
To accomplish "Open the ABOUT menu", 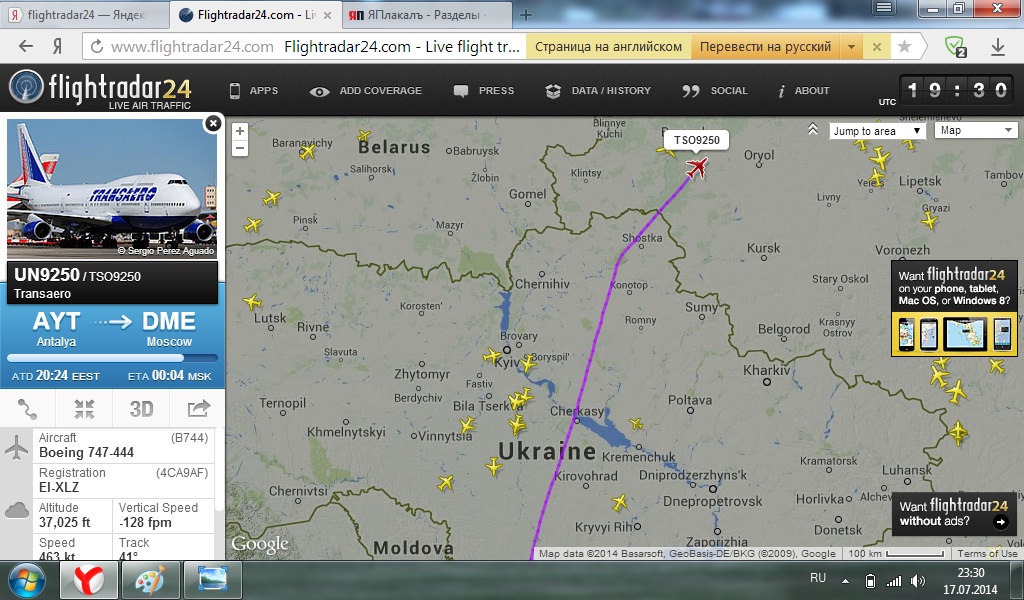I will tap(803, 91).
